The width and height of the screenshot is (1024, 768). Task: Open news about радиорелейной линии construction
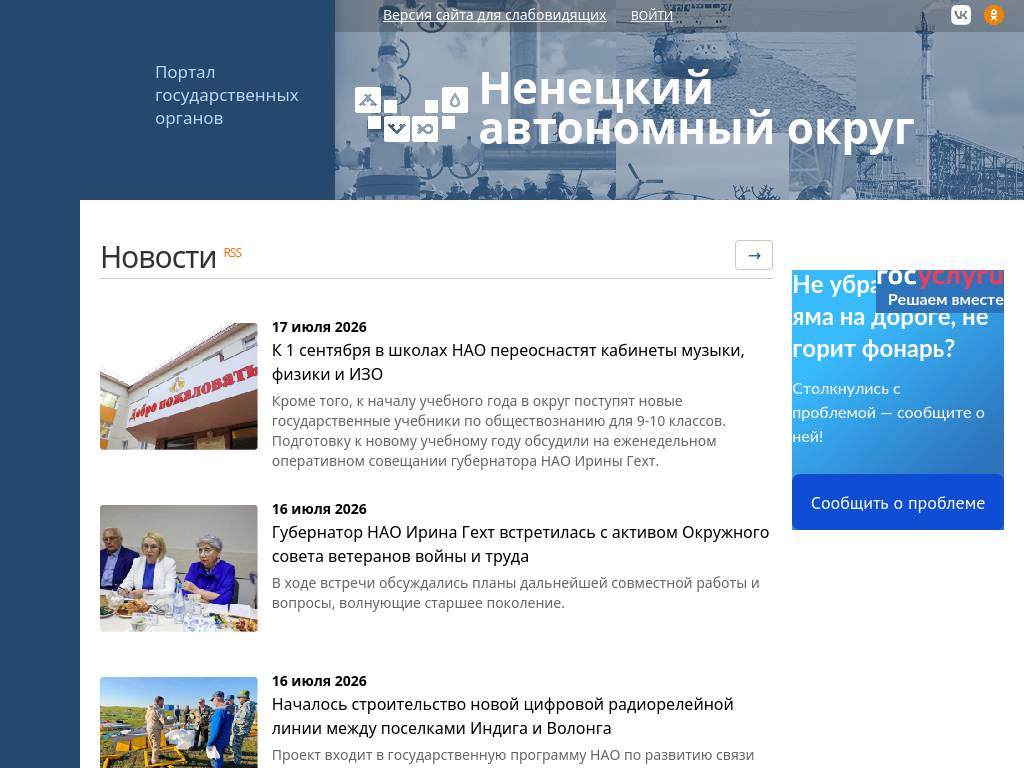(x=503, y=716)
